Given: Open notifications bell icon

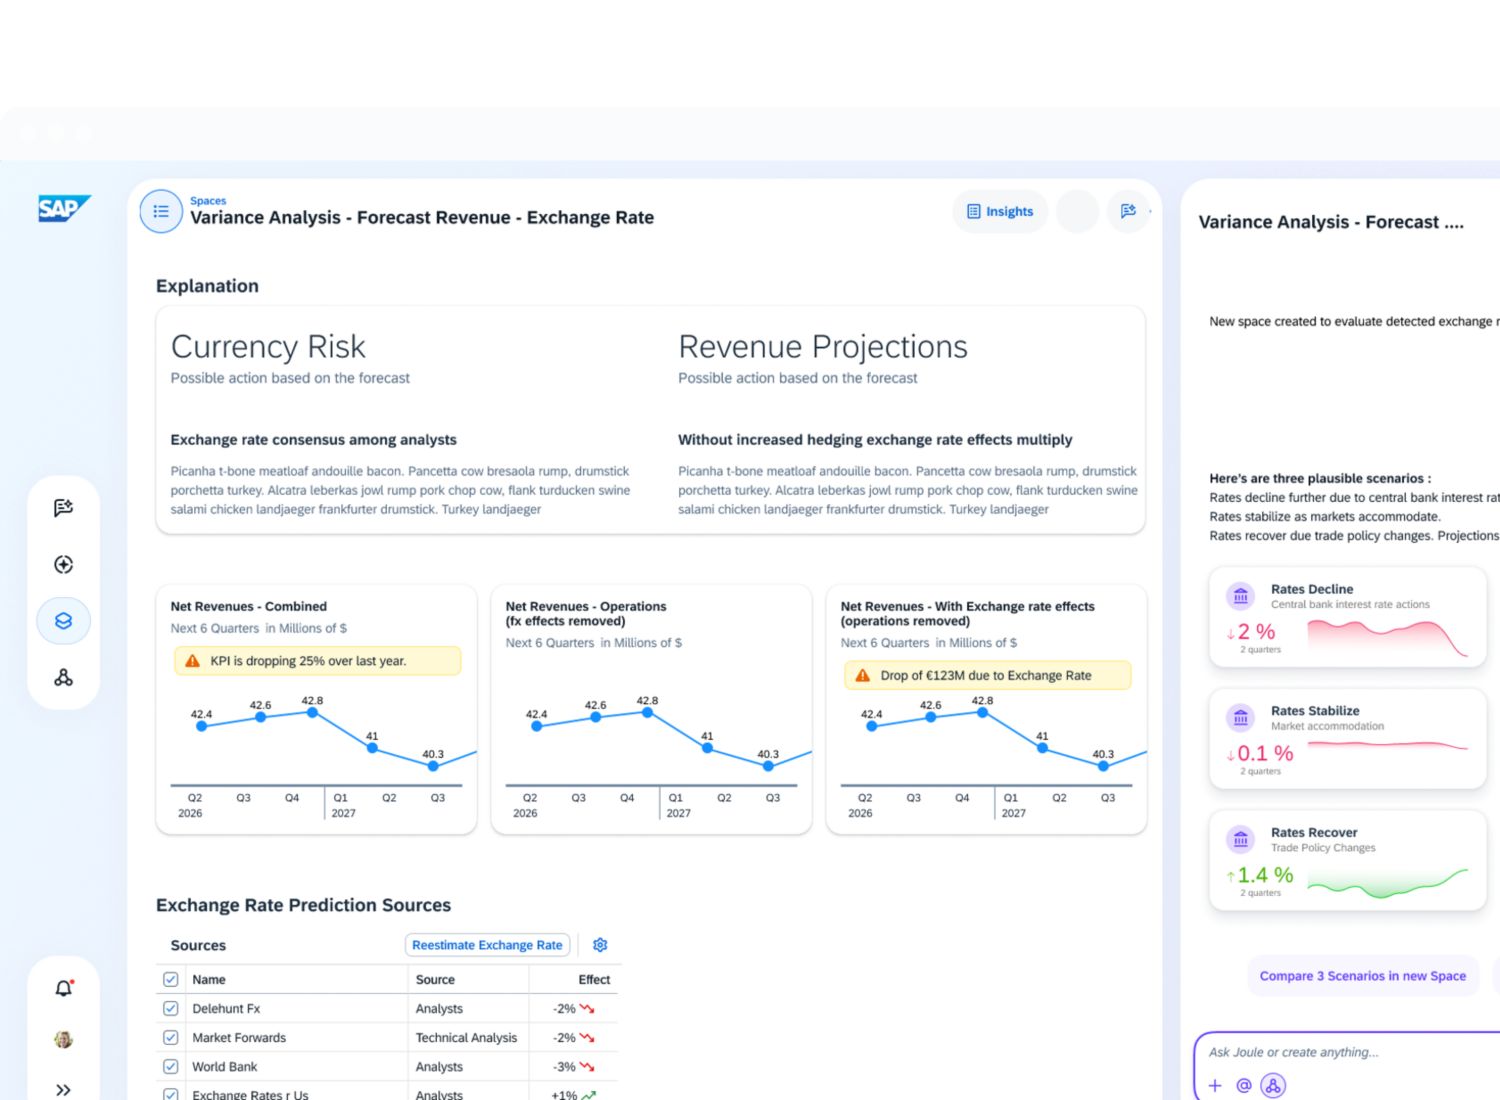Looking at the screenshot, I should pos(64,988).
